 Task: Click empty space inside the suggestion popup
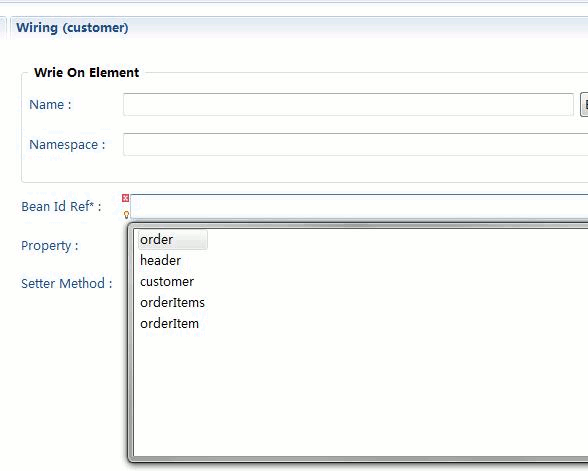[360, 394]
